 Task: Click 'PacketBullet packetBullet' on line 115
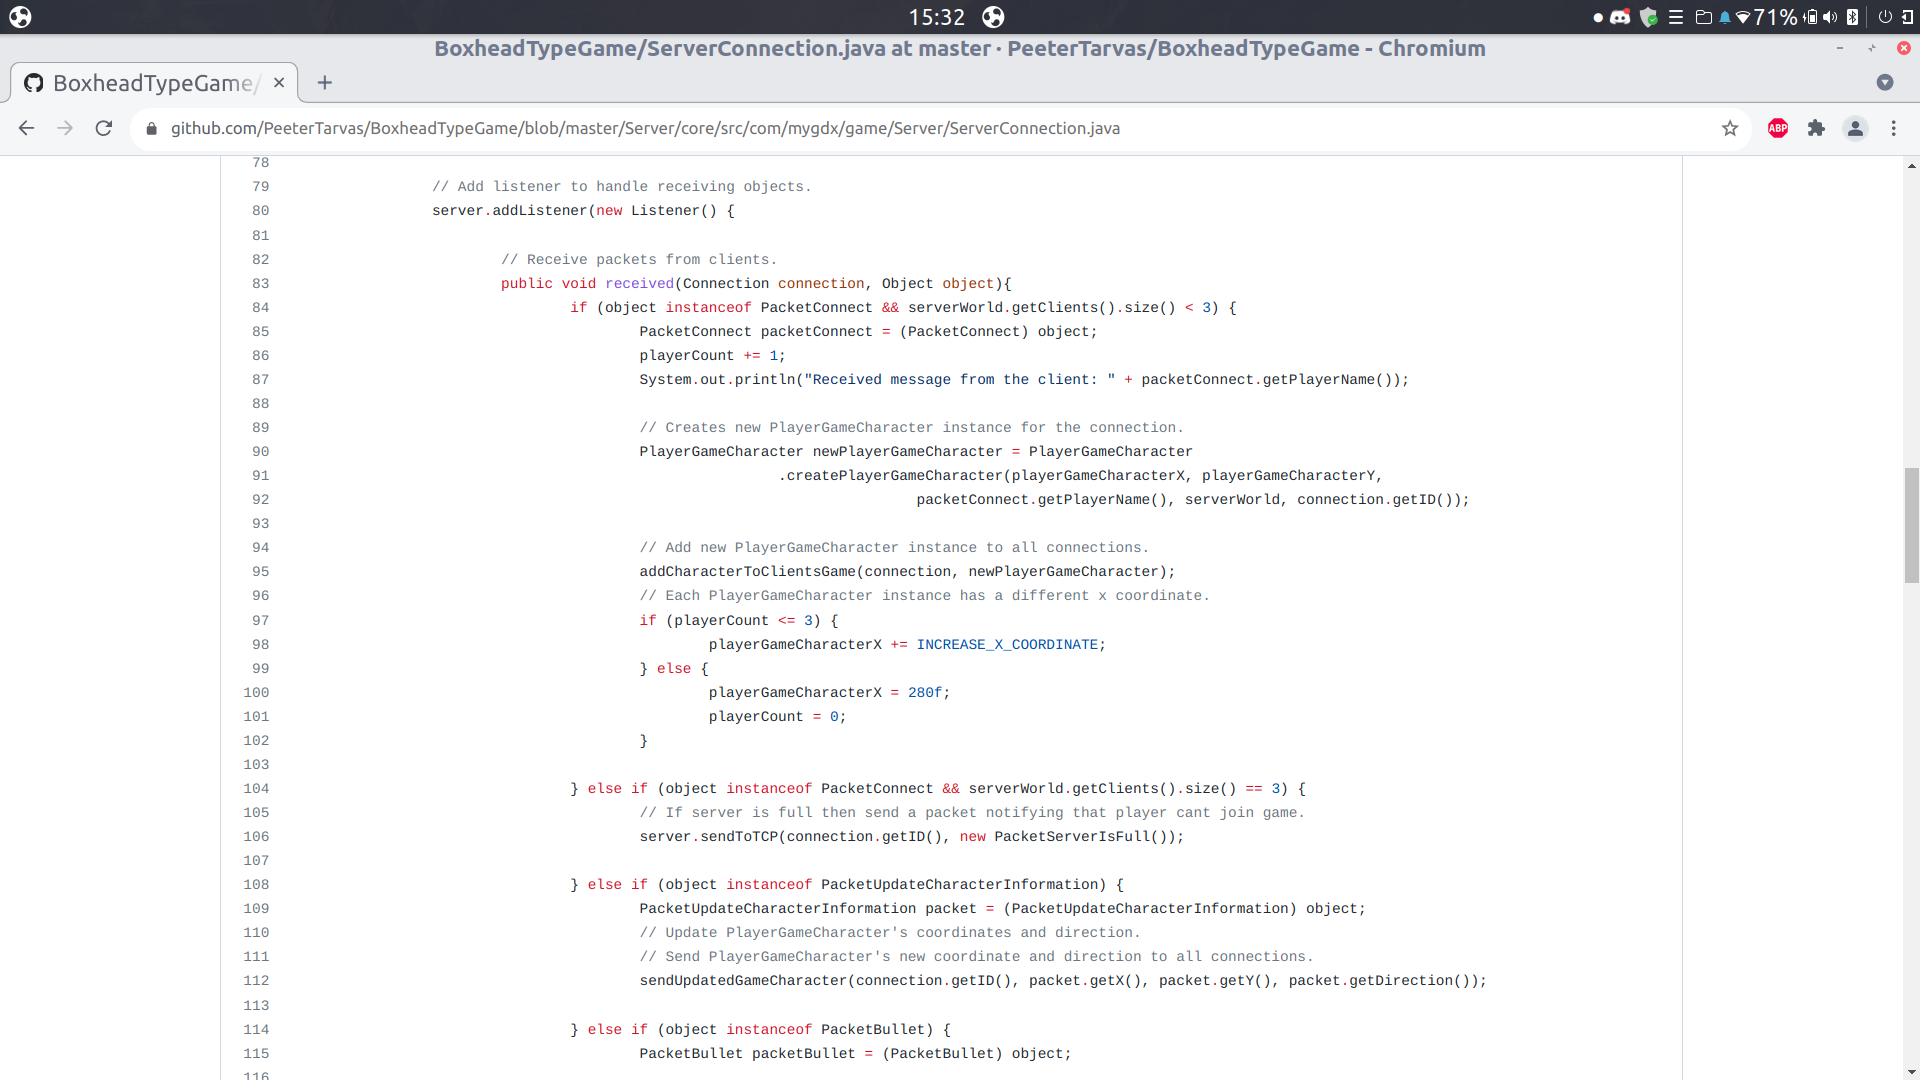pyautogui.click(x=747, y=1054)
